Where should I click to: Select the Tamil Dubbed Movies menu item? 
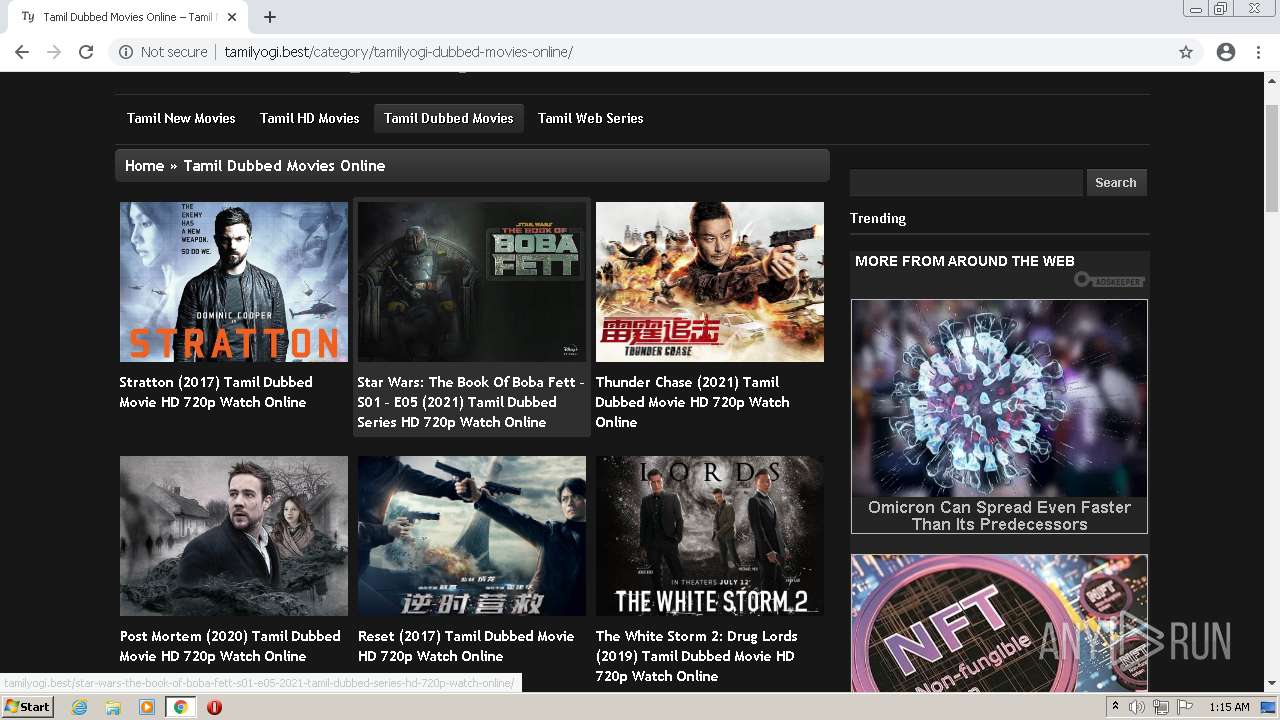[449, 118]
